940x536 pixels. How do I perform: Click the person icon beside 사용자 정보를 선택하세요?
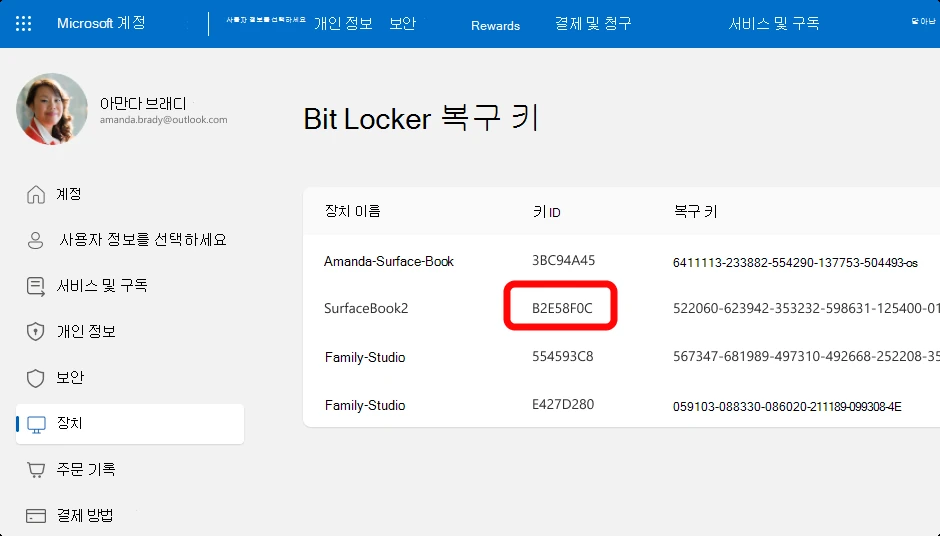click(36, 240)
